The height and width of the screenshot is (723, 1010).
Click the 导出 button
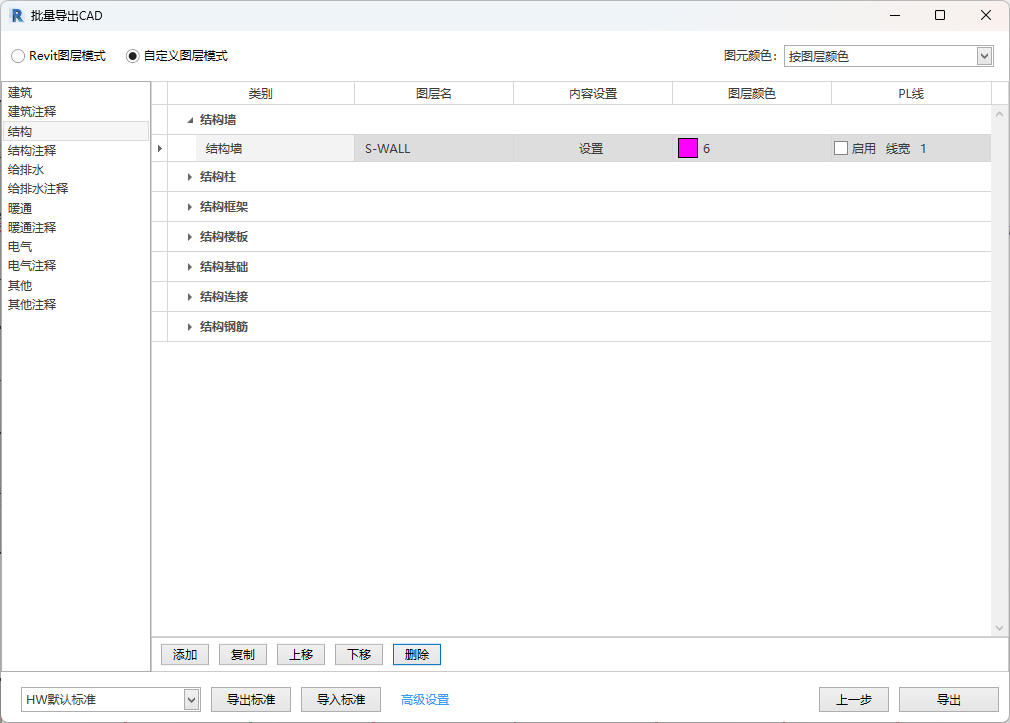click(948, 700)
